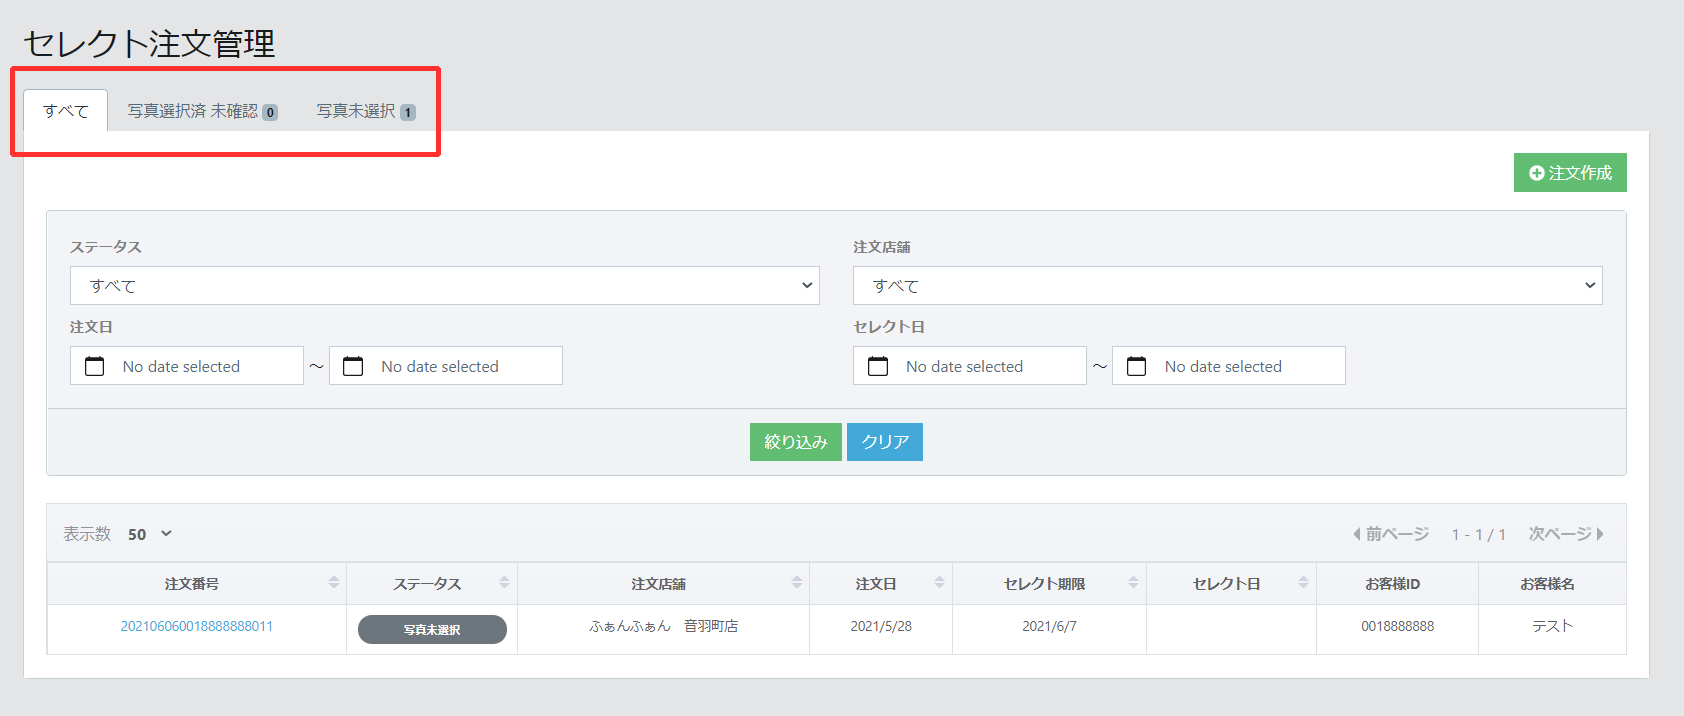Click the 注文作成 create order button
Viewport: 1684px width, 716px height.
tap(1569, 173)
